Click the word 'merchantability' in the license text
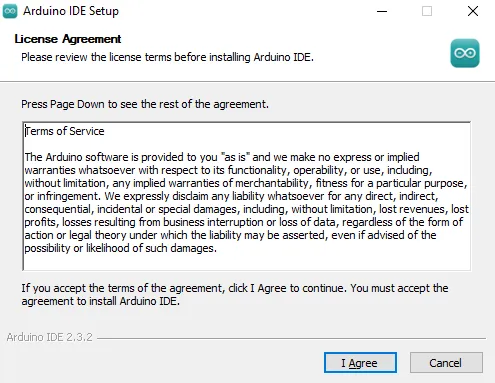495x383 pixels. click(272, 183)
